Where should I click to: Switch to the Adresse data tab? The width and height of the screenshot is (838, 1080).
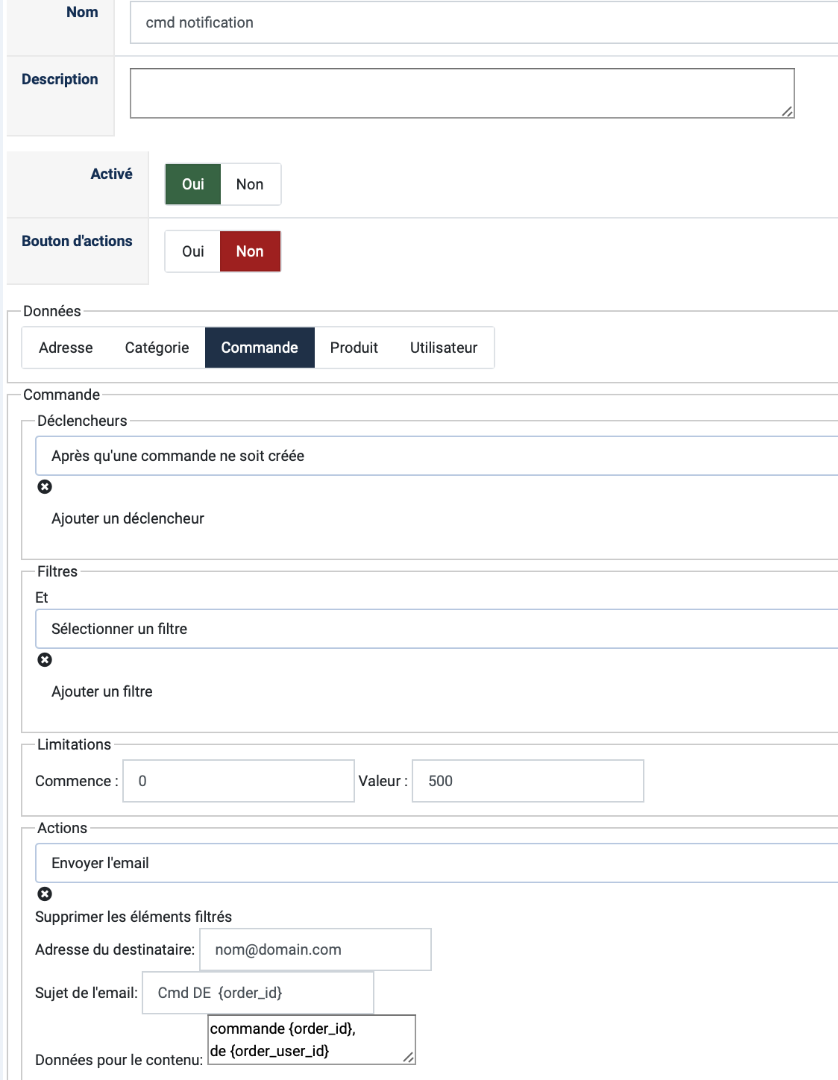click(66, 348)
